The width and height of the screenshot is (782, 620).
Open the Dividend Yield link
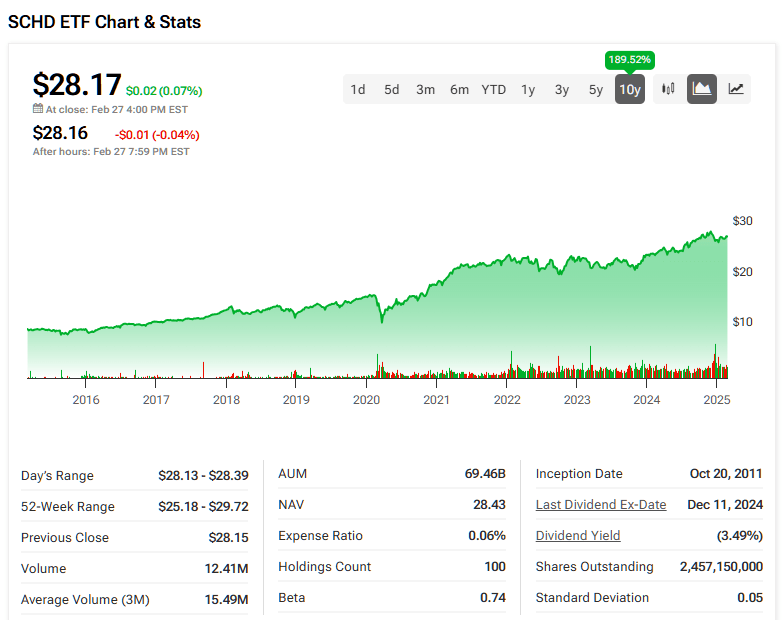[578, 535]
